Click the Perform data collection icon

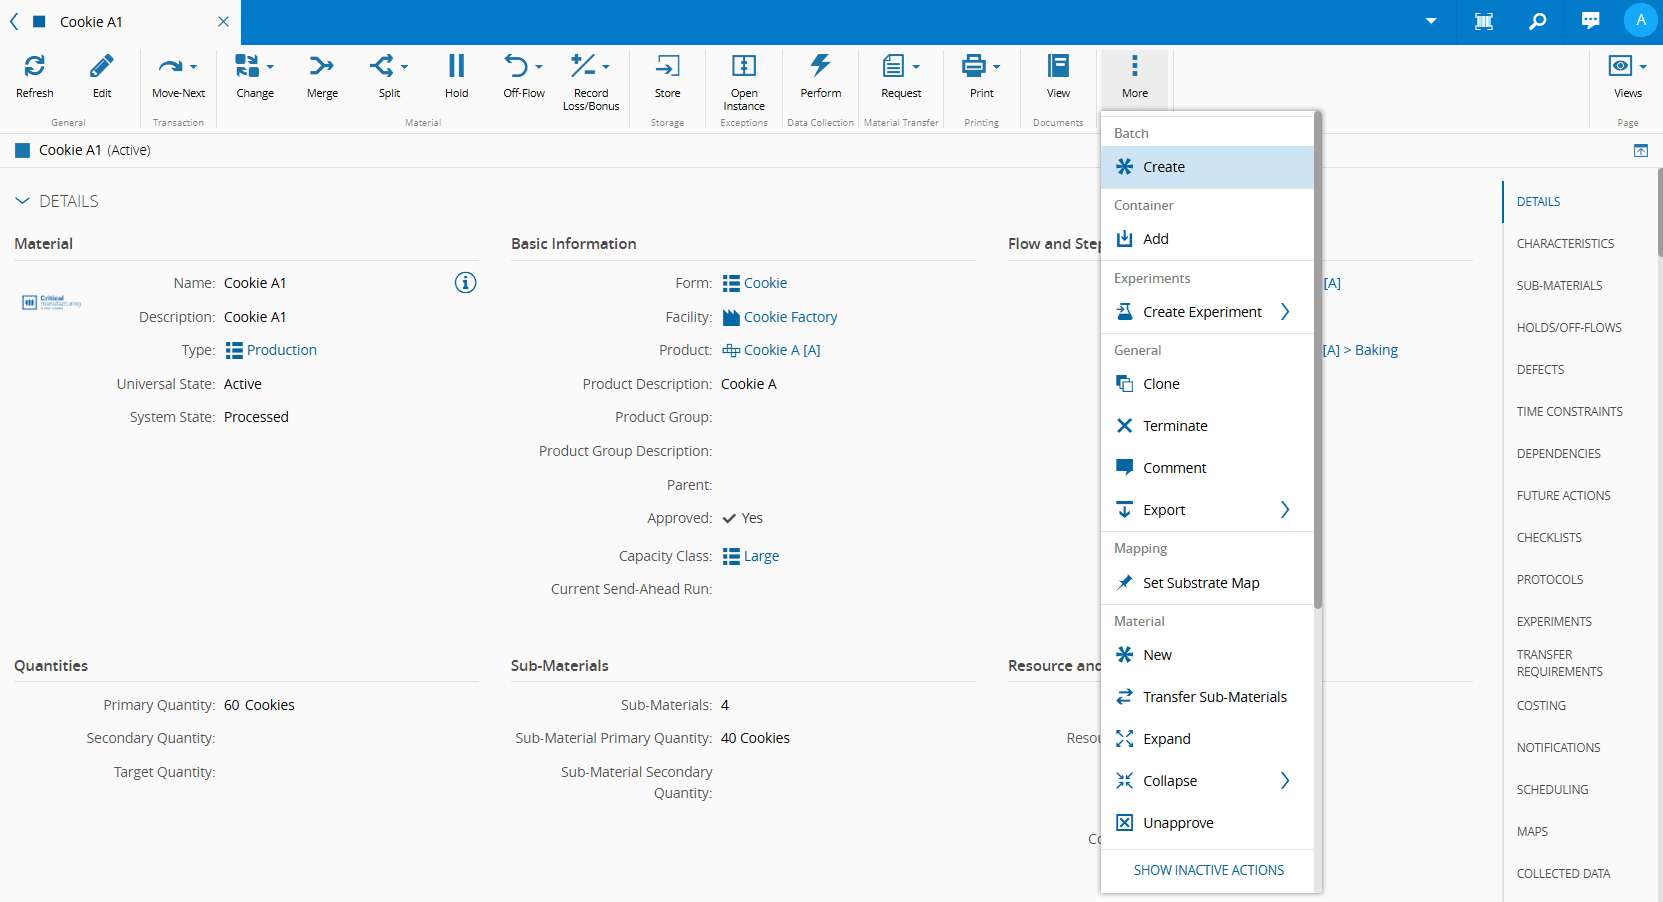(x=820, y=67)
